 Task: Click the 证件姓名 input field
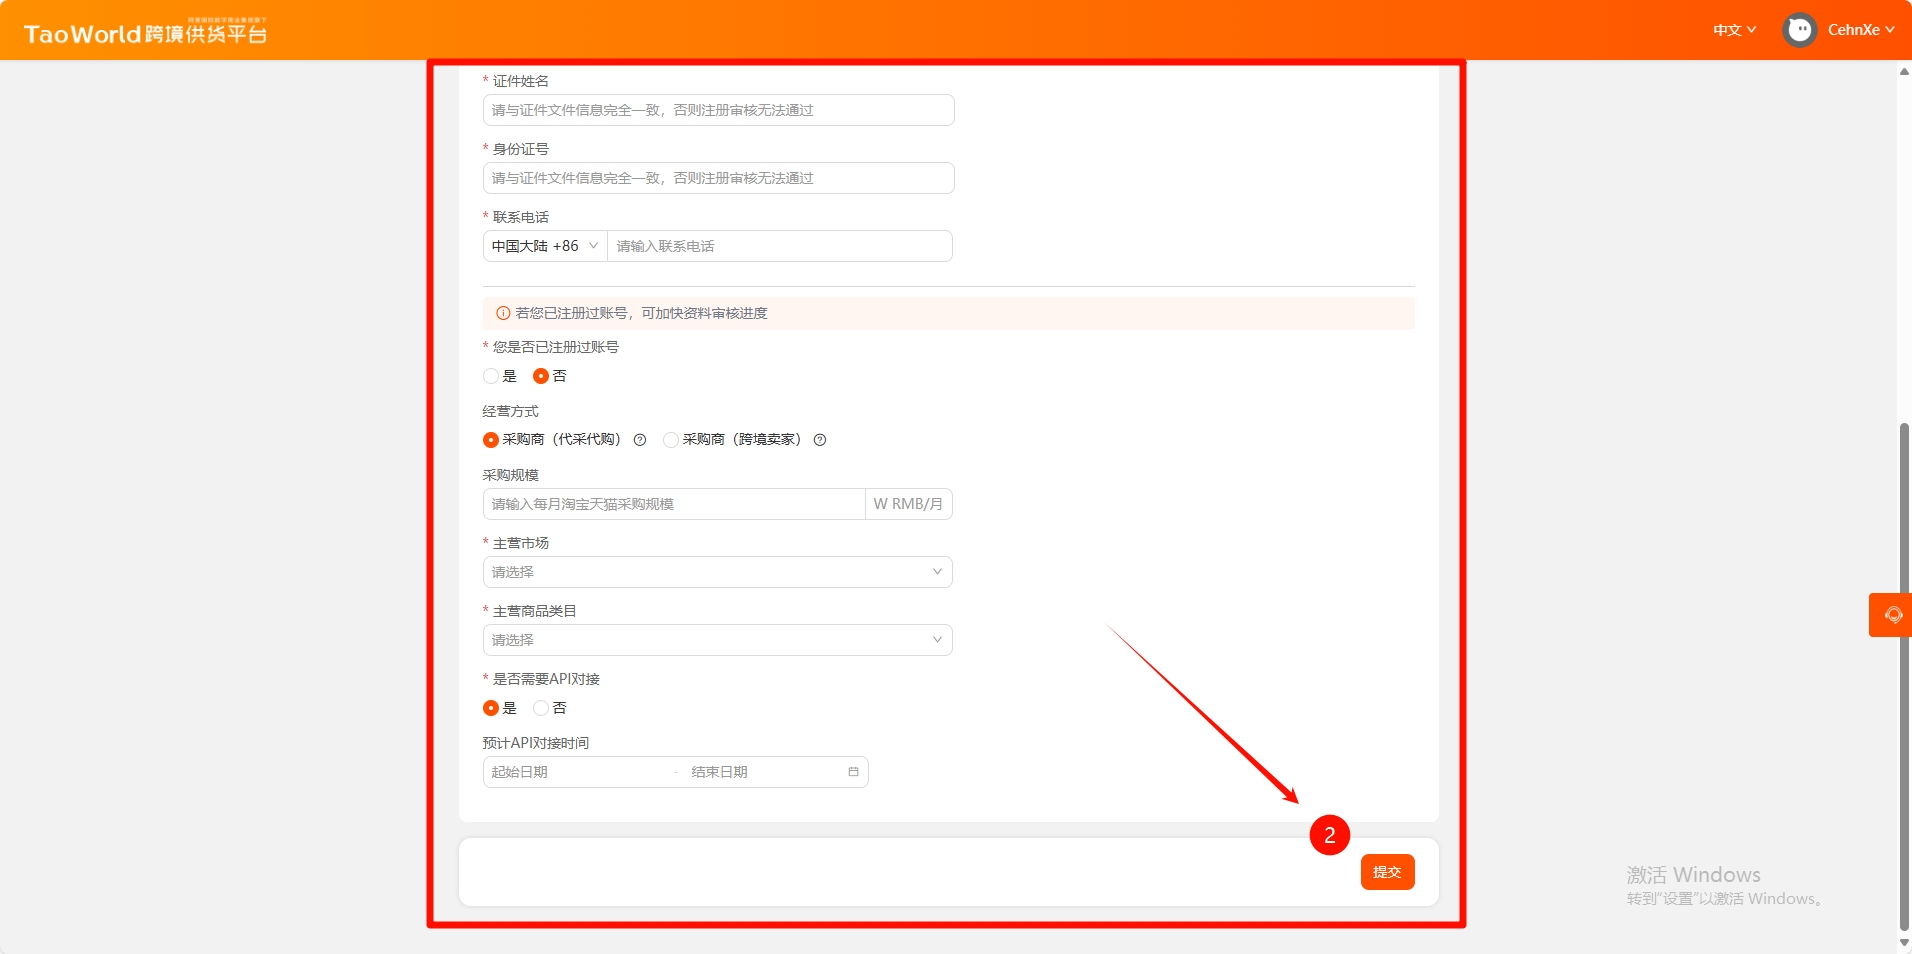click(x=717, y=110)
